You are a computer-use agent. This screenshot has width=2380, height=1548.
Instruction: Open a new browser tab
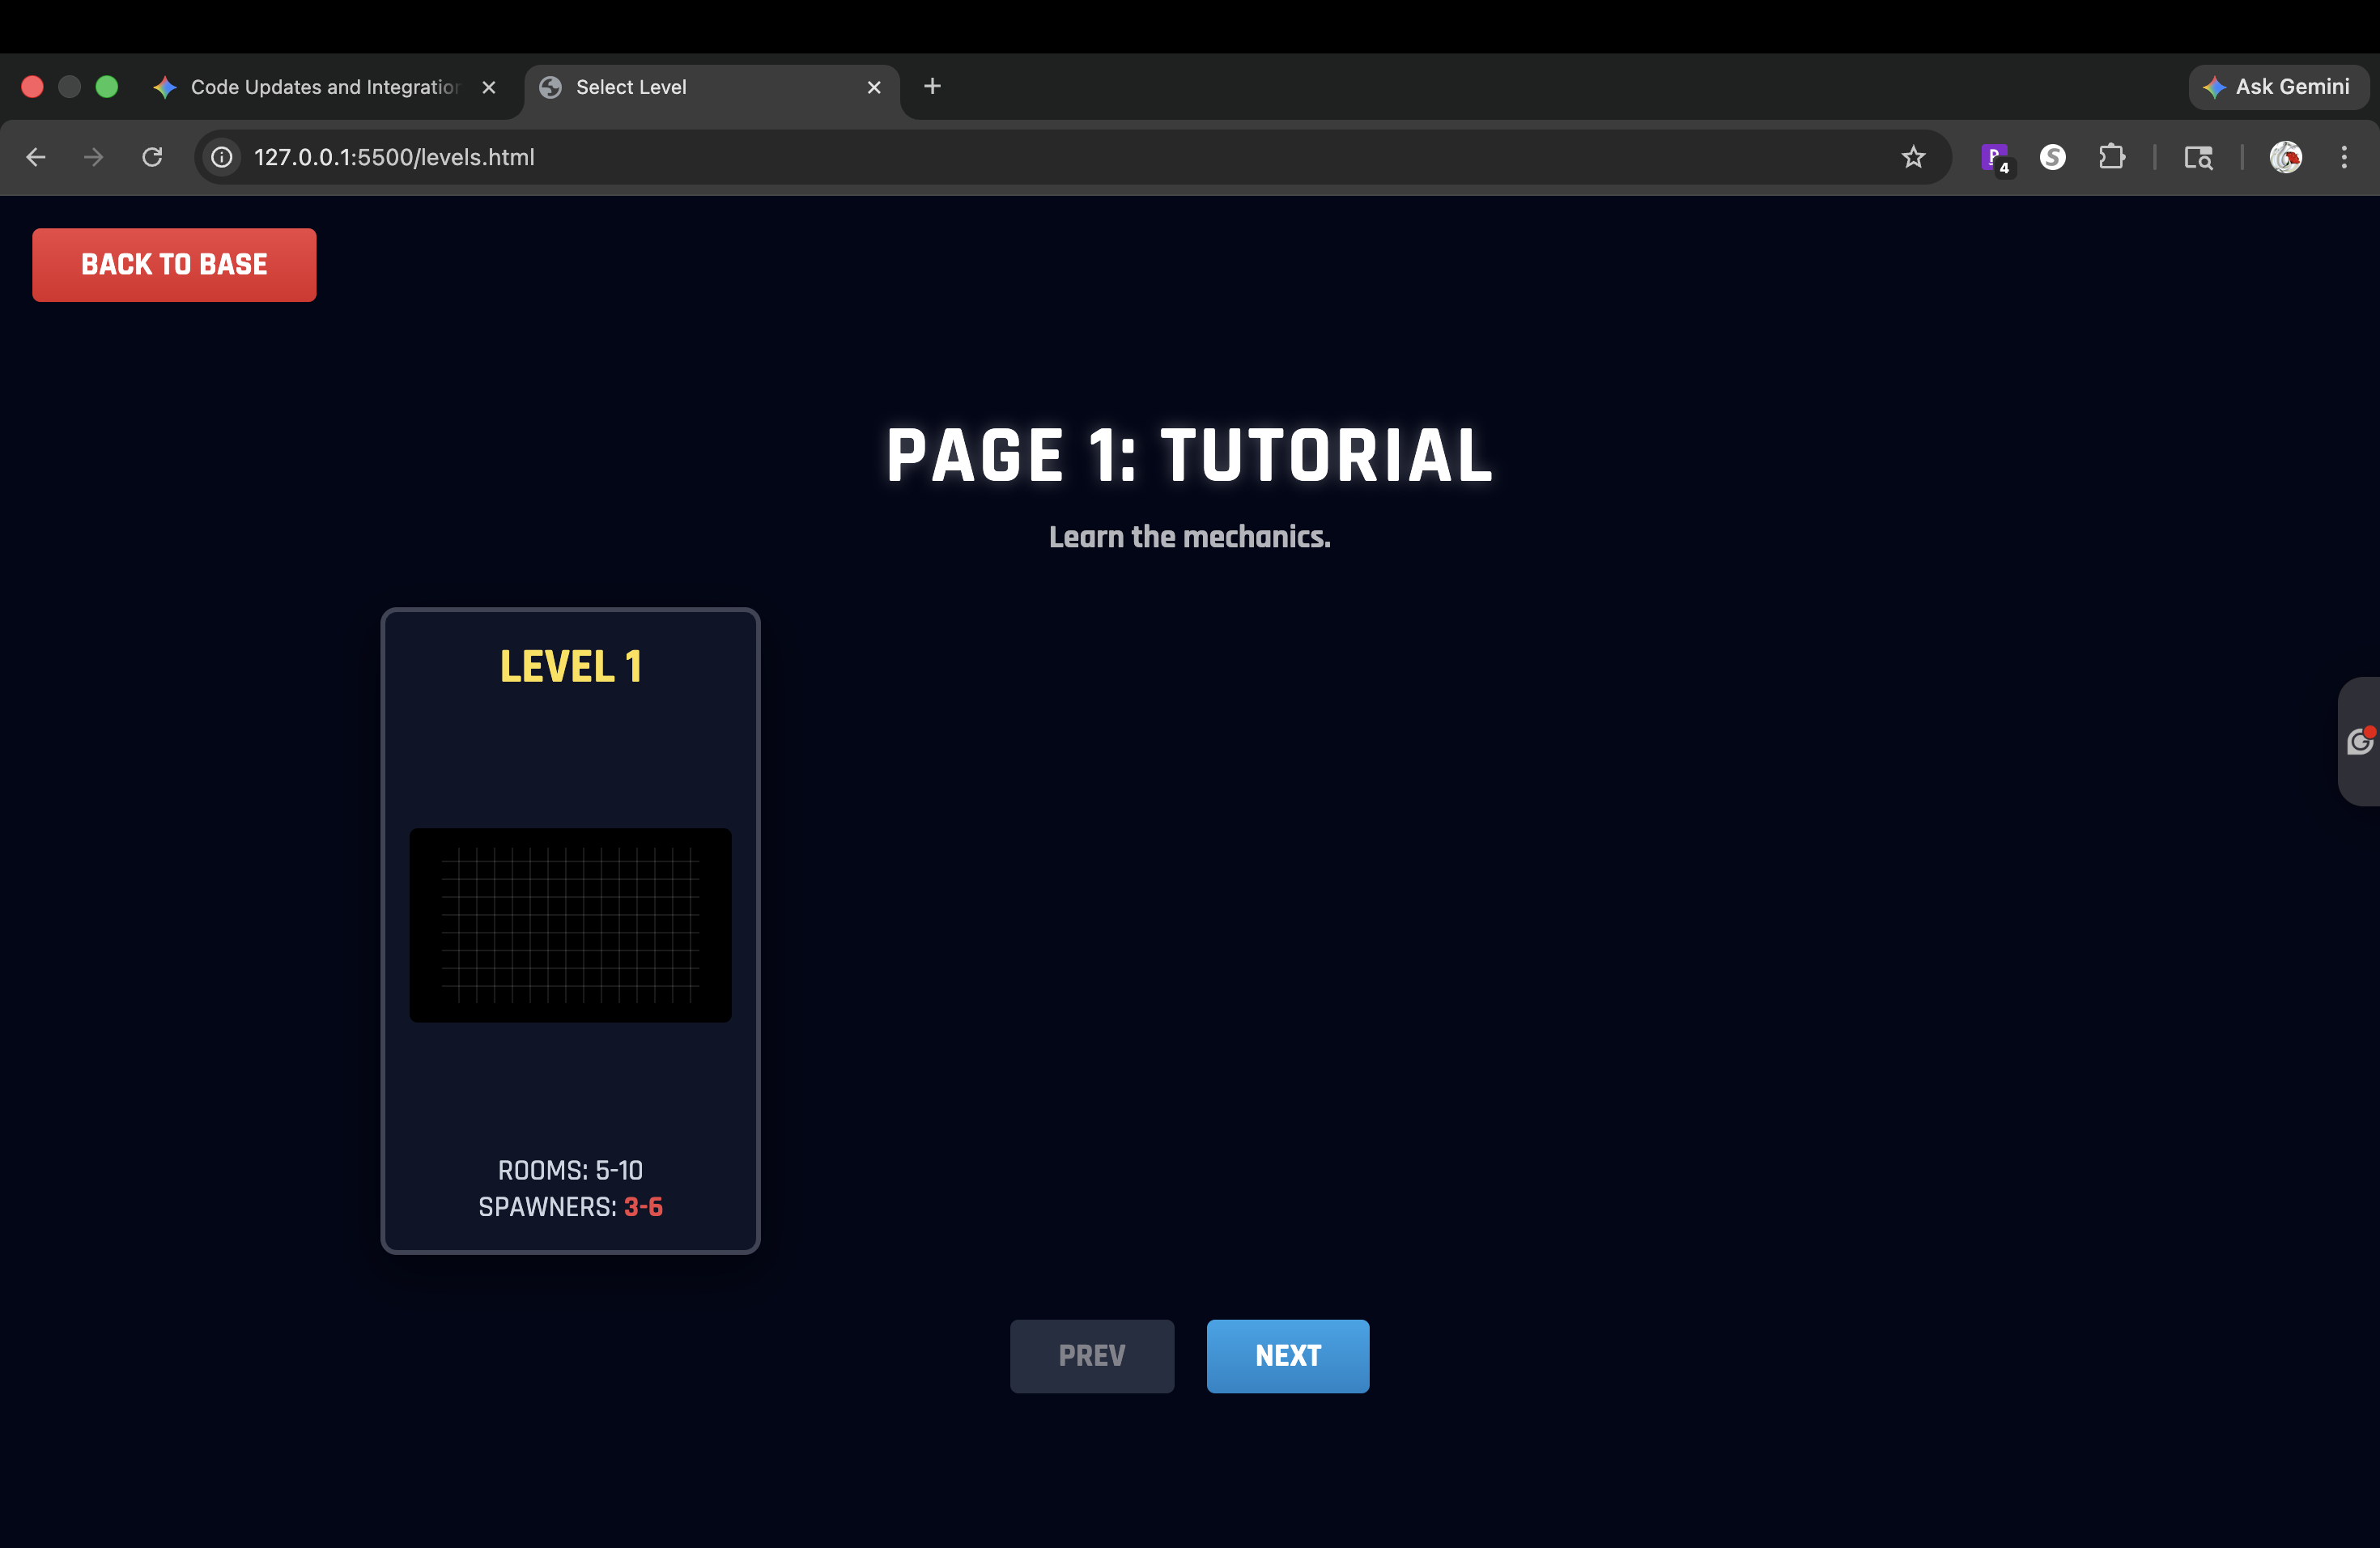(x=932, y=86)
